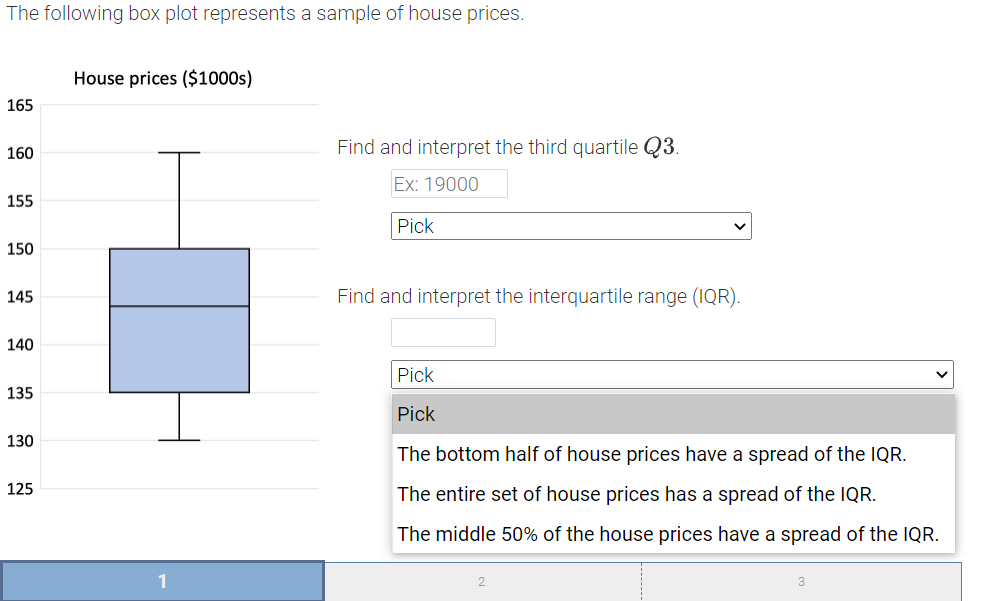Click the upper whisker at 160
The width and height of the screenshot is (986, 601).
[178, 152]
